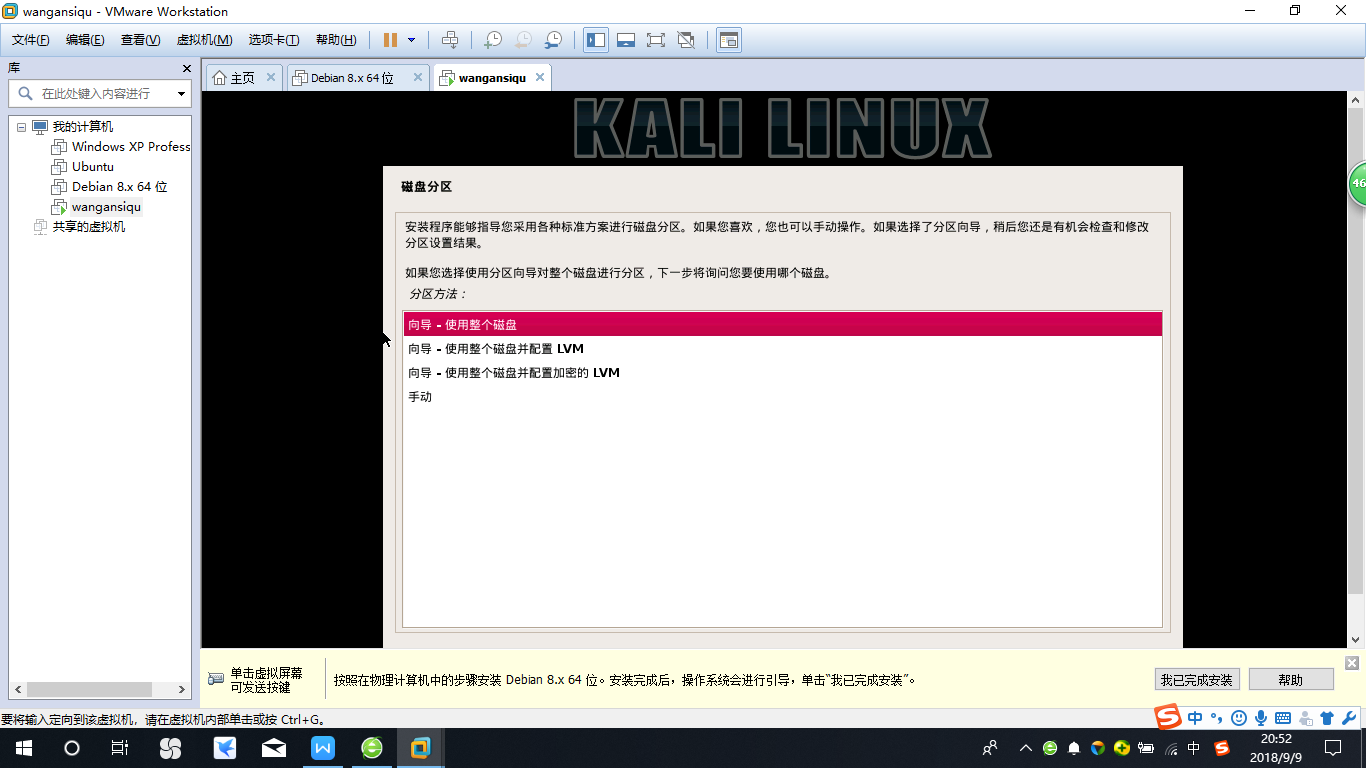This screenshot has width=1366, height=768.
Task: Open the 虚拟机(M) menu
Action: [x=204, y=40]
